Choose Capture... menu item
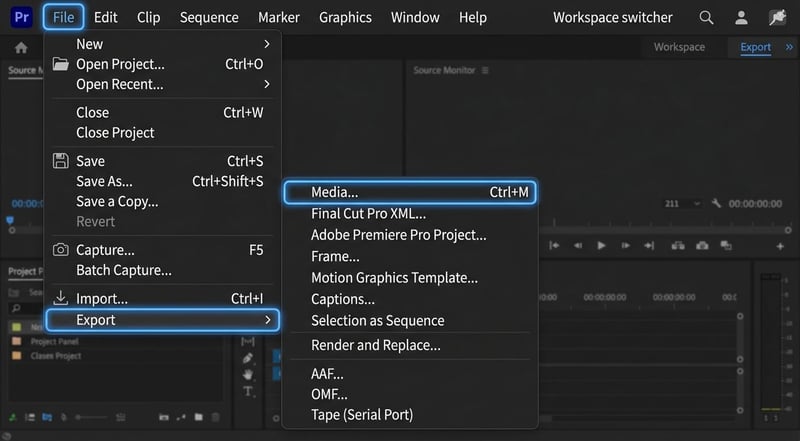Image resolution: width=800 pixels, height=441 pixels. [163, 250]
